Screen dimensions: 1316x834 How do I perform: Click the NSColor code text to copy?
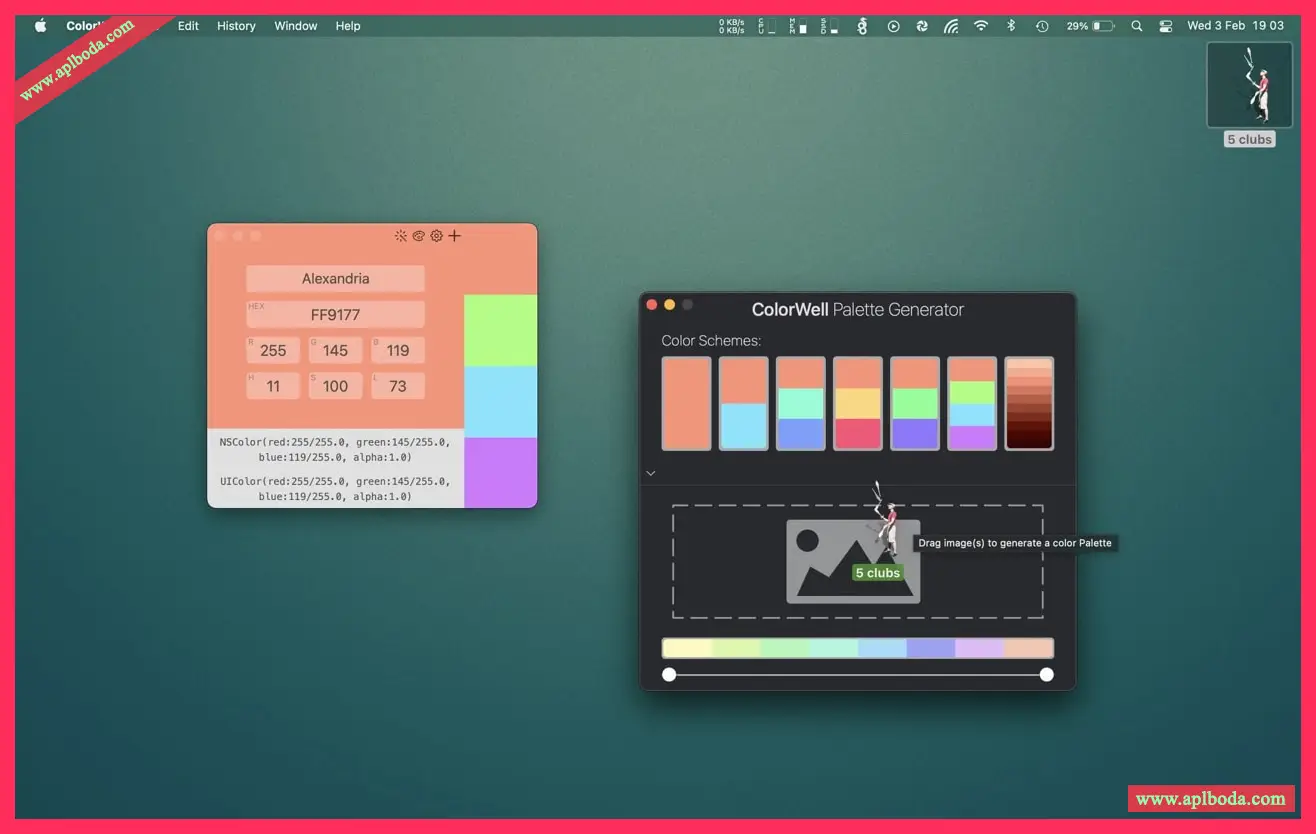[x=335, y=449]
